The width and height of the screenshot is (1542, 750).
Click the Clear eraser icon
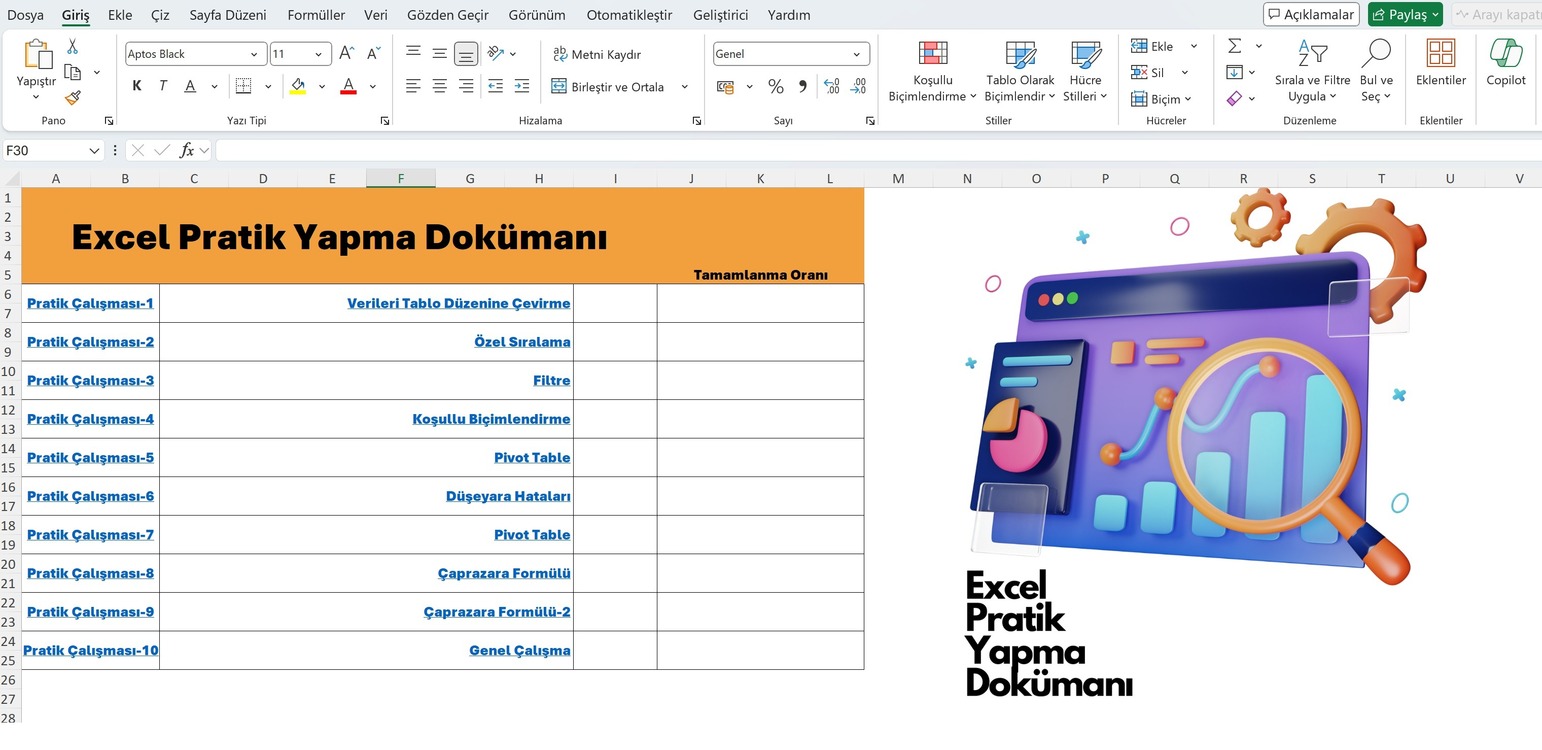1235,98
